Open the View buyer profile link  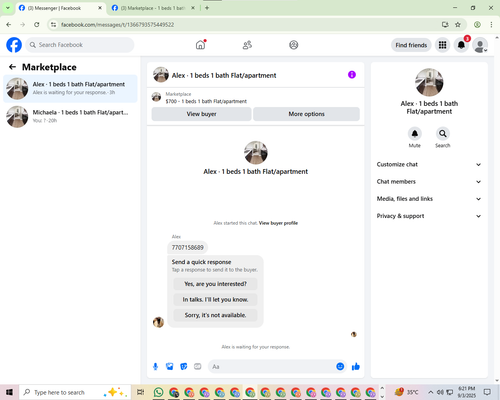click(x=278, y=223)
